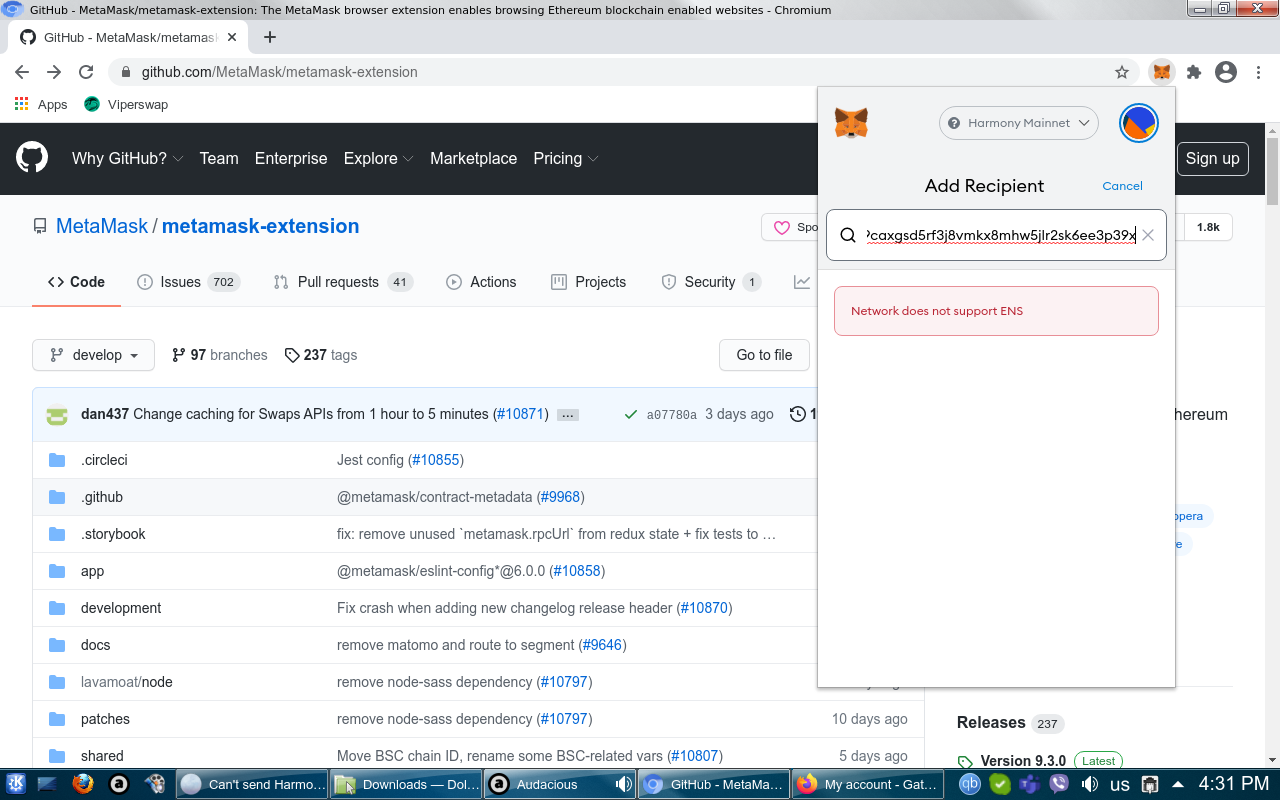Click the green check status on the commit
This screenshot has height=800, width=1280.
(x=630, y=414)
